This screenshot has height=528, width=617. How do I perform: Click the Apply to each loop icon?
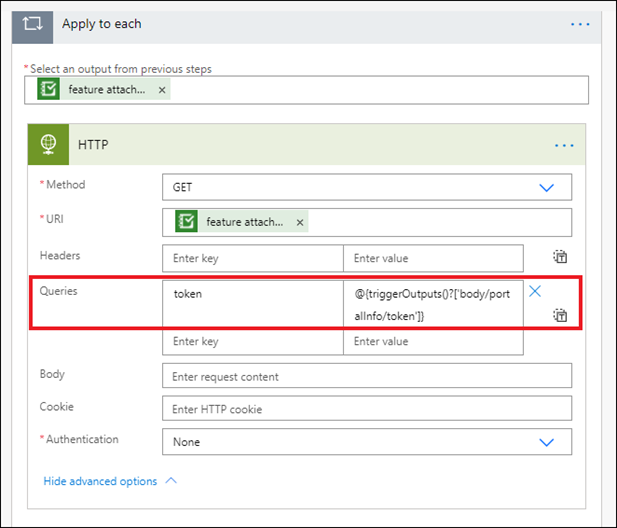[x=32, y=24]
